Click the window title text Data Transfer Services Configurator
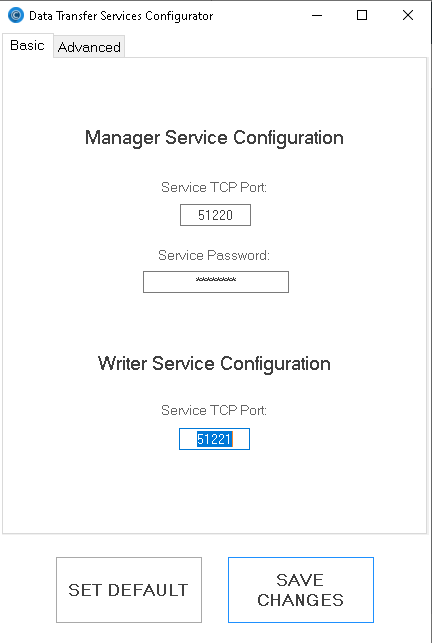432x643 pixels. click(121, 16)
